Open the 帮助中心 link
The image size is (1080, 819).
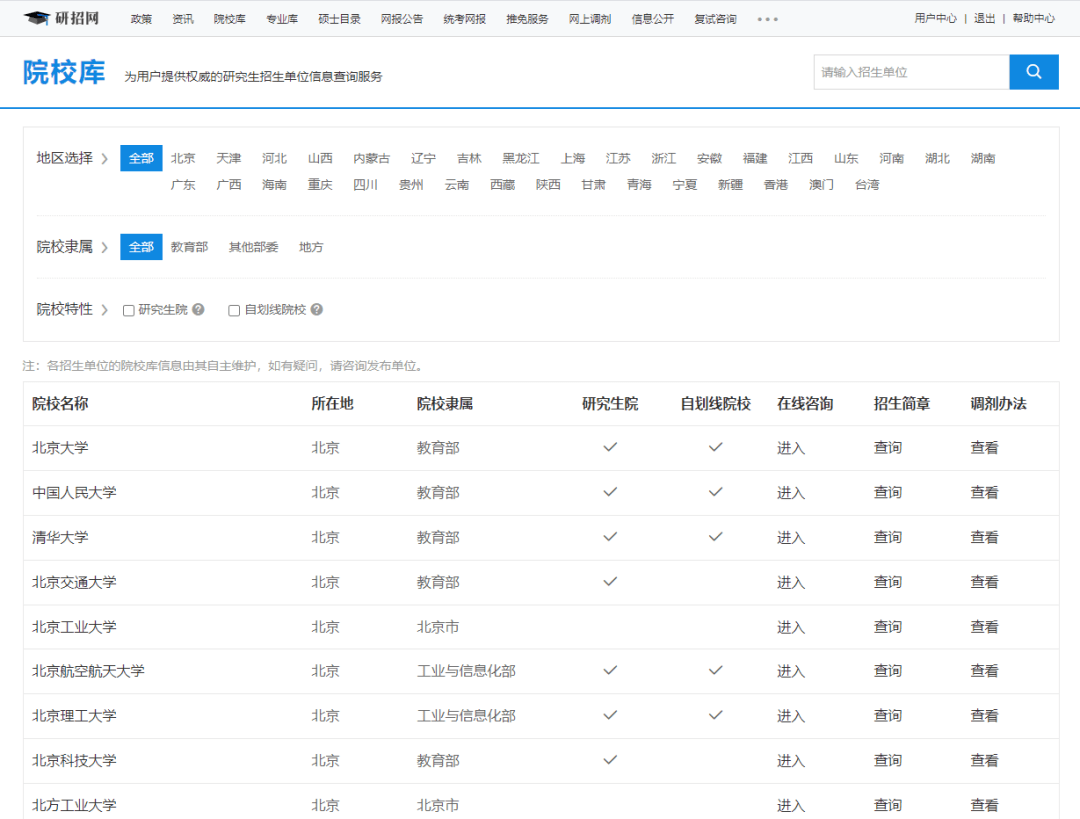pyautogui.click(x=1034, y=19)
